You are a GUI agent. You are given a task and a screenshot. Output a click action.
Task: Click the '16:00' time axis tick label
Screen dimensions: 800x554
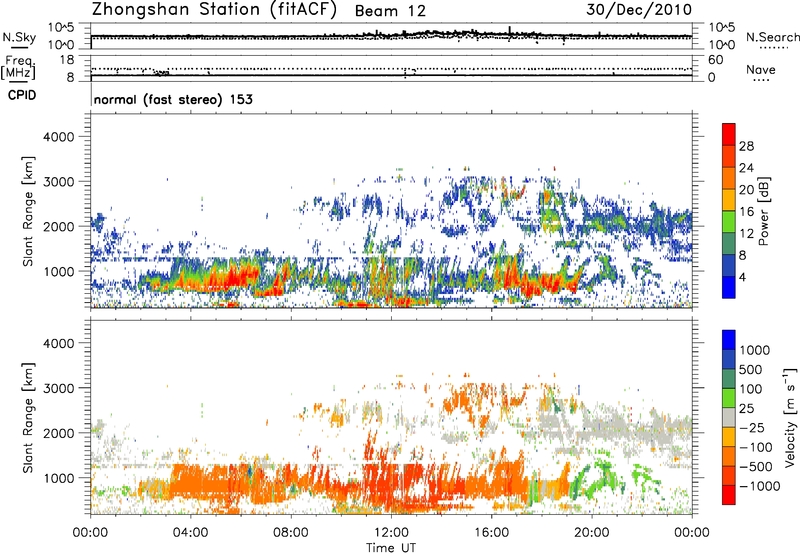click(x=491, y=533)
